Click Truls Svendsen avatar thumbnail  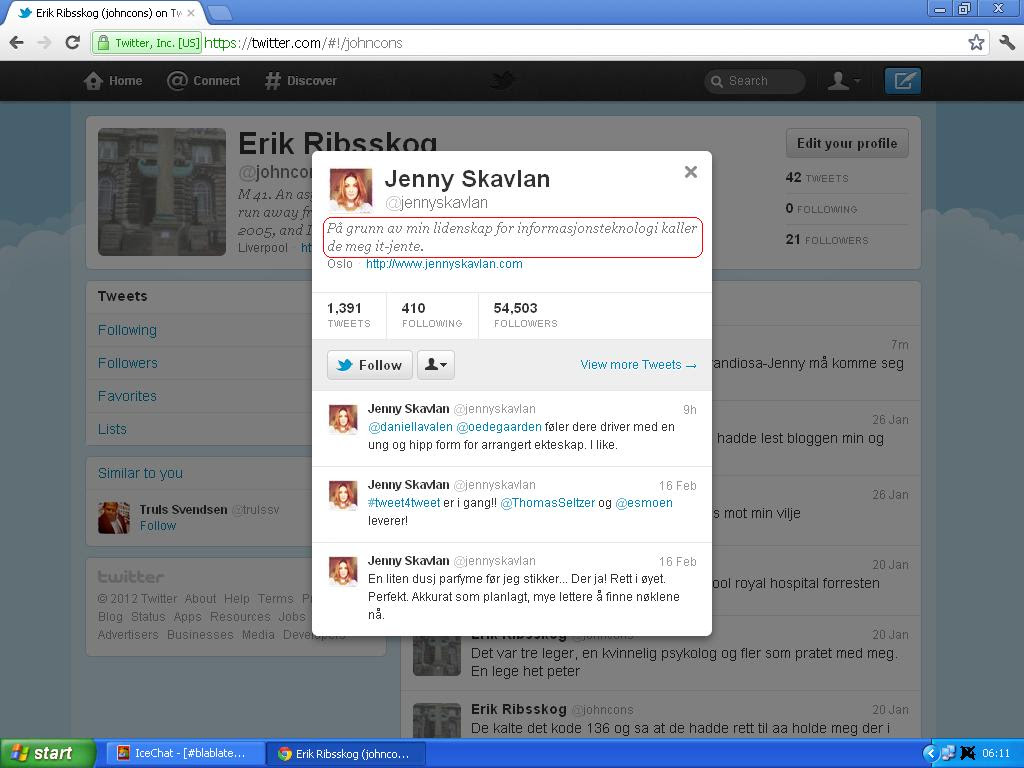pyautogui.click(x=114, y=518)
